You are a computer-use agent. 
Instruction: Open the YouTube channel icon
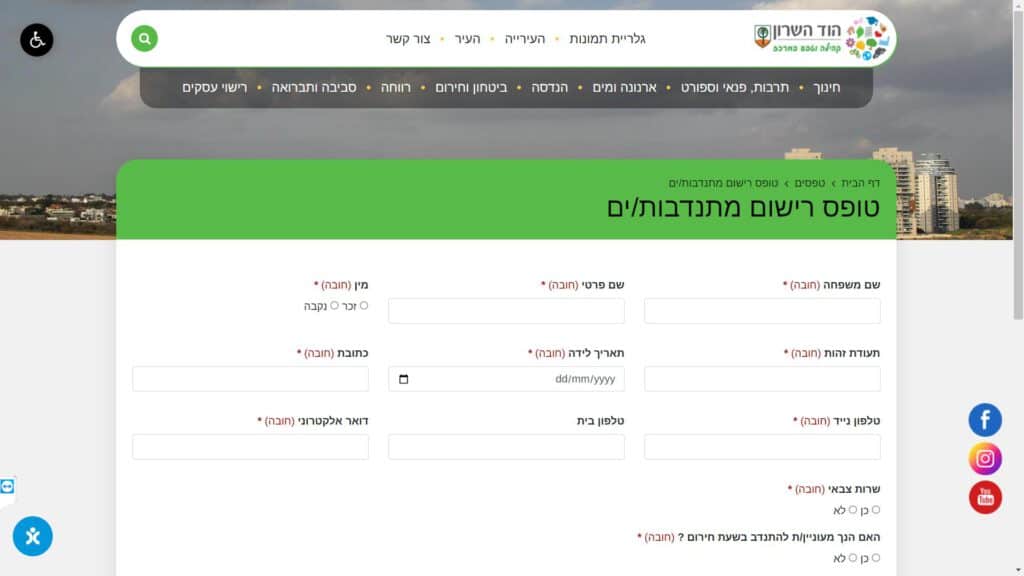click(x=985, y=497)
